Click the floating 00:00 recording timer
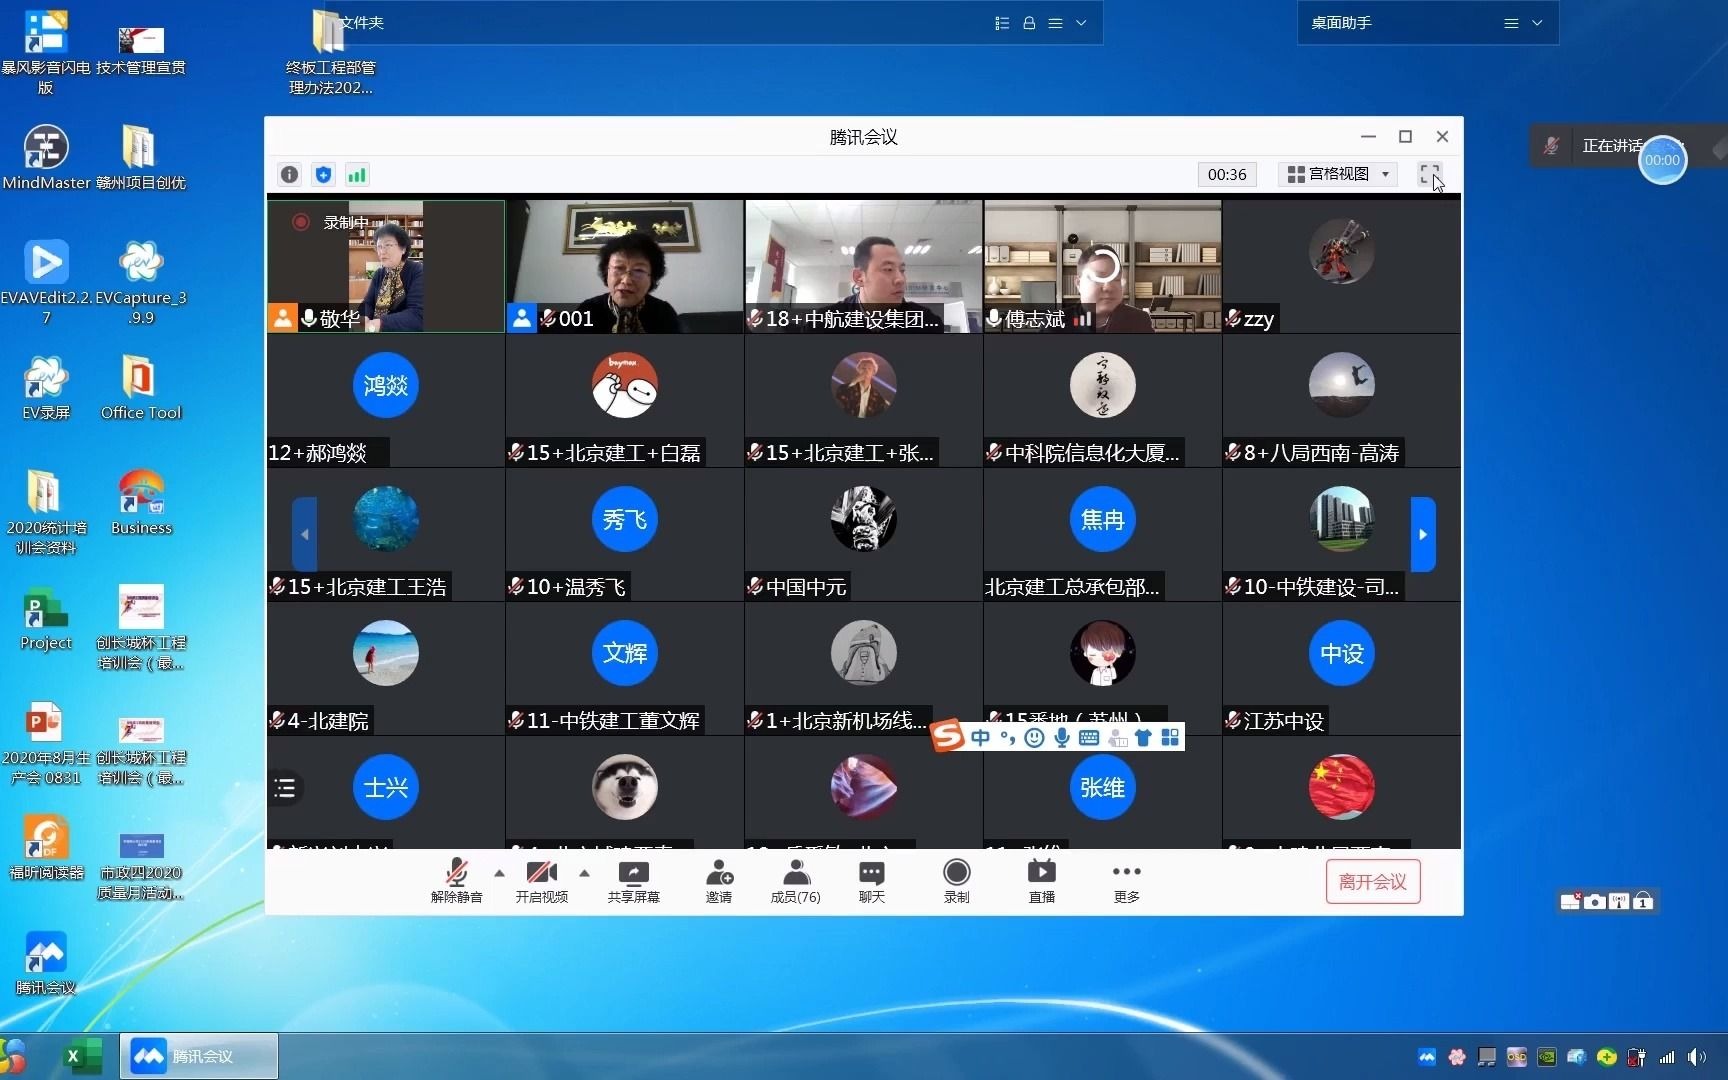Screen dimensions: 1728x1080 (x=1662, y=160)
